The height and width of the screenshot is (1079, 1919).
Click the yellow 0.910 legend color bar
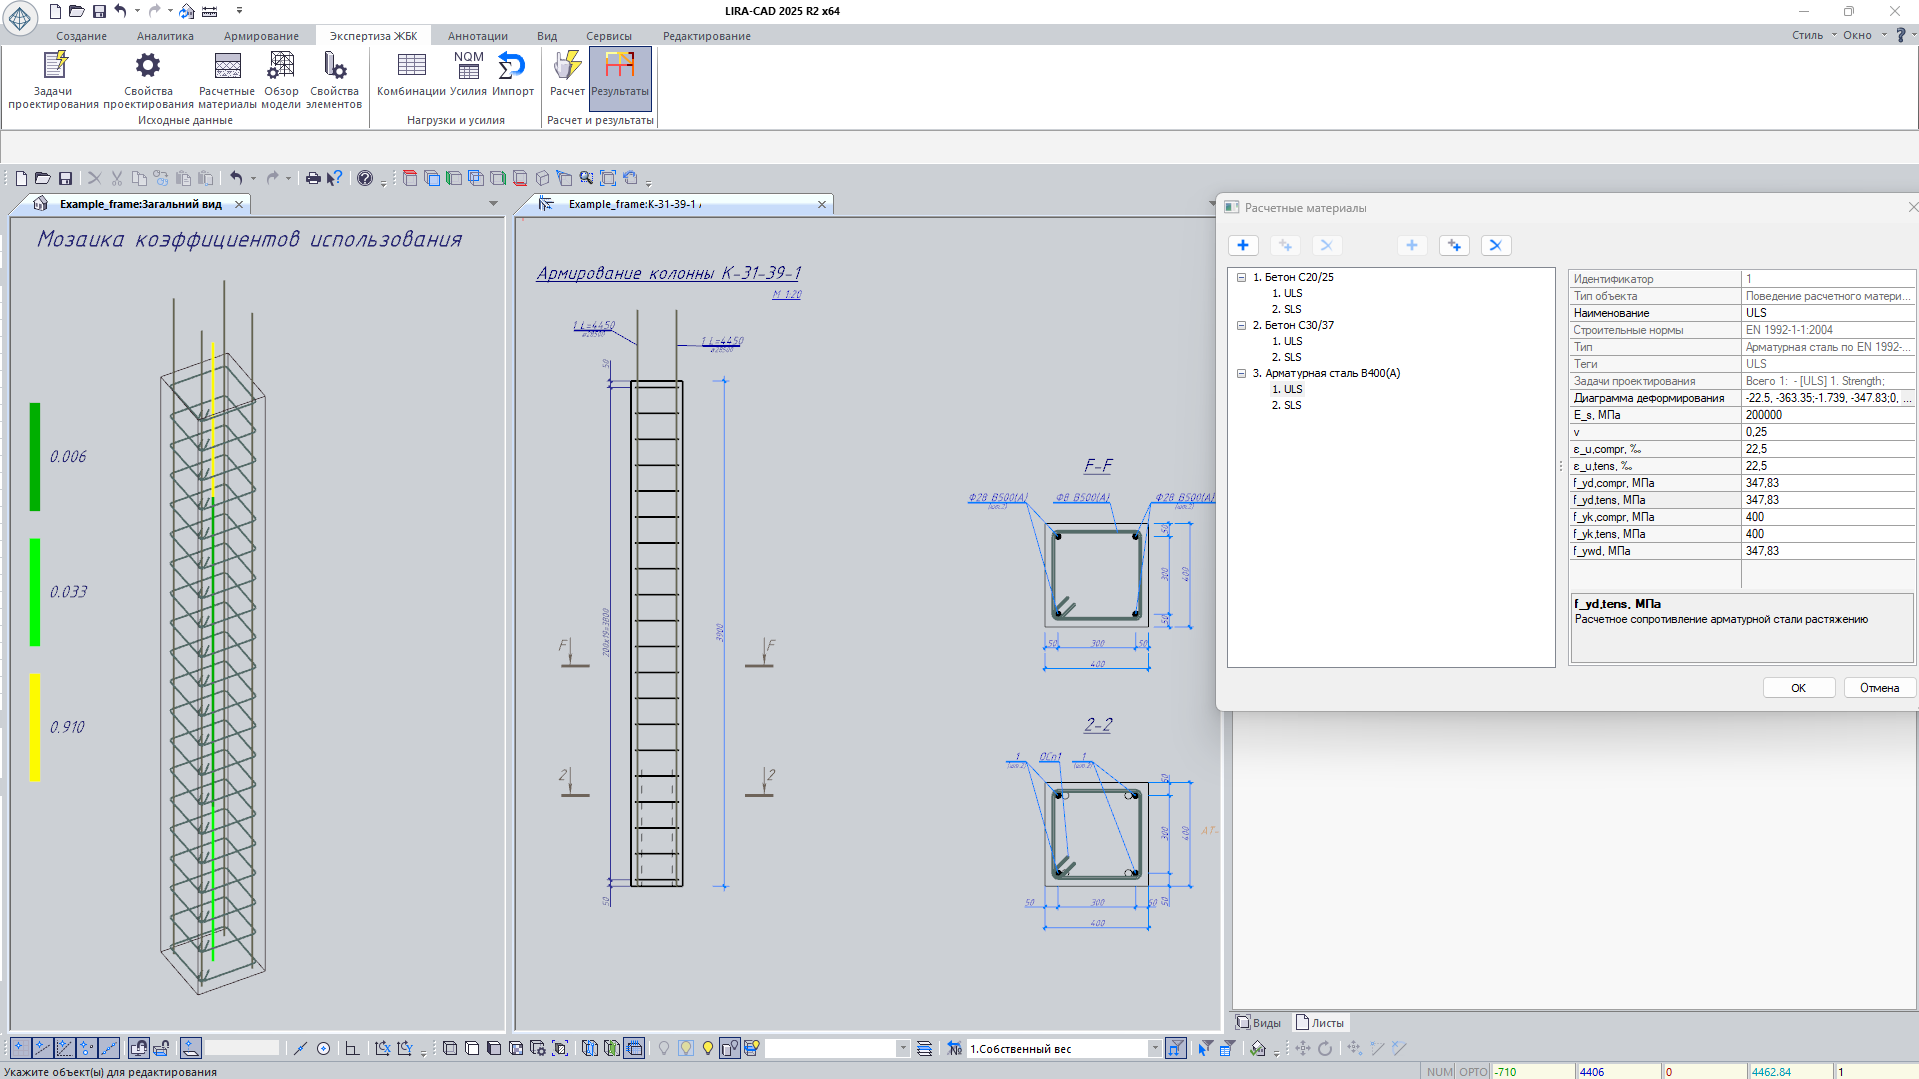tap(35, 727)
